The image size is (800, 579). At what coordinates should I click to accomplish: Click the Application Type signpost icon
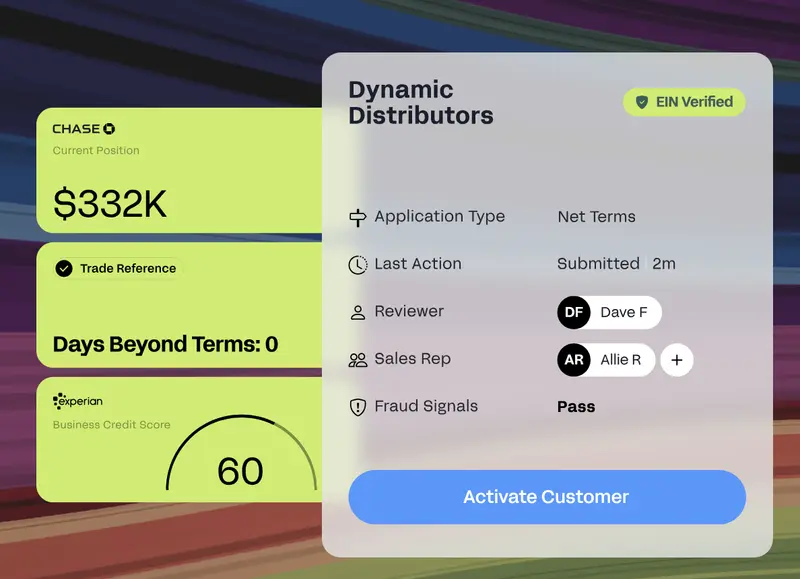[x=358, y=217]
